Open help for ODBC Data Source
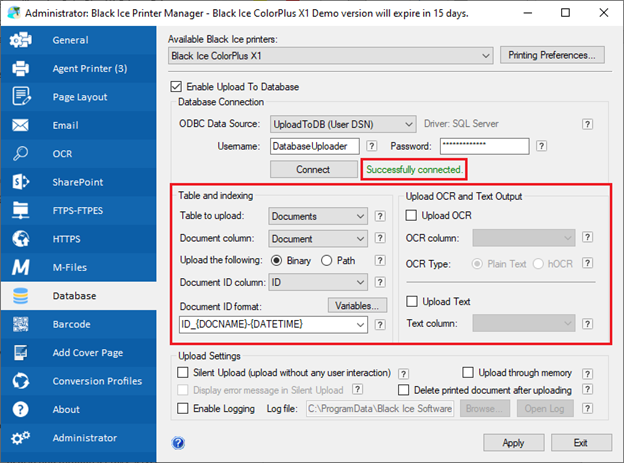Image resolution: width=624 pixels, height=463 pixels. [587, 124]
